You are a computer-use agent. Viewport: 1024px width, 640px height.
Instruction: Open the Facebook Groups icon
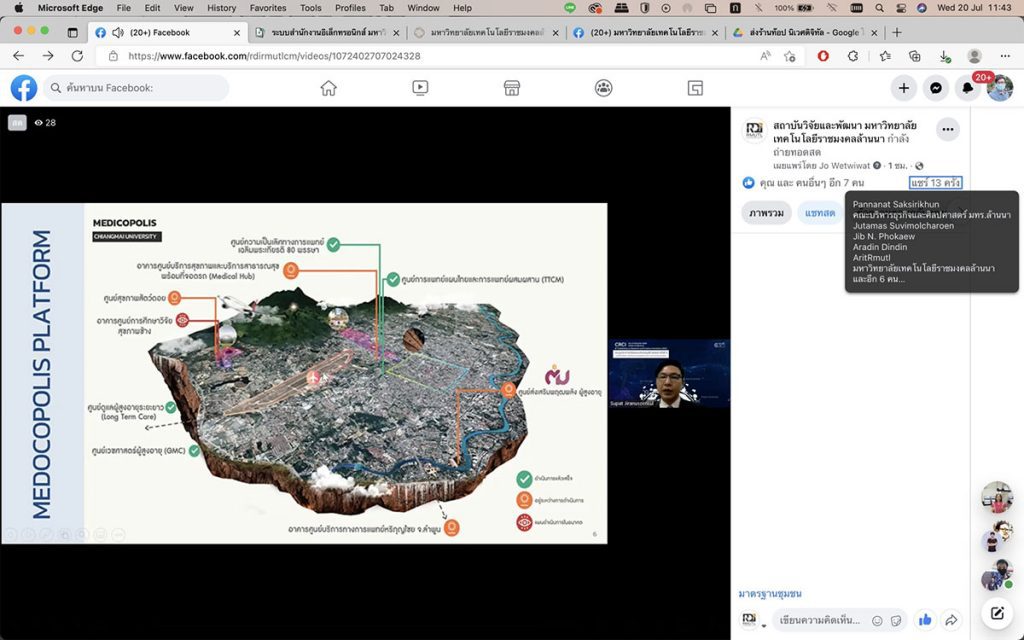point(603,88)
